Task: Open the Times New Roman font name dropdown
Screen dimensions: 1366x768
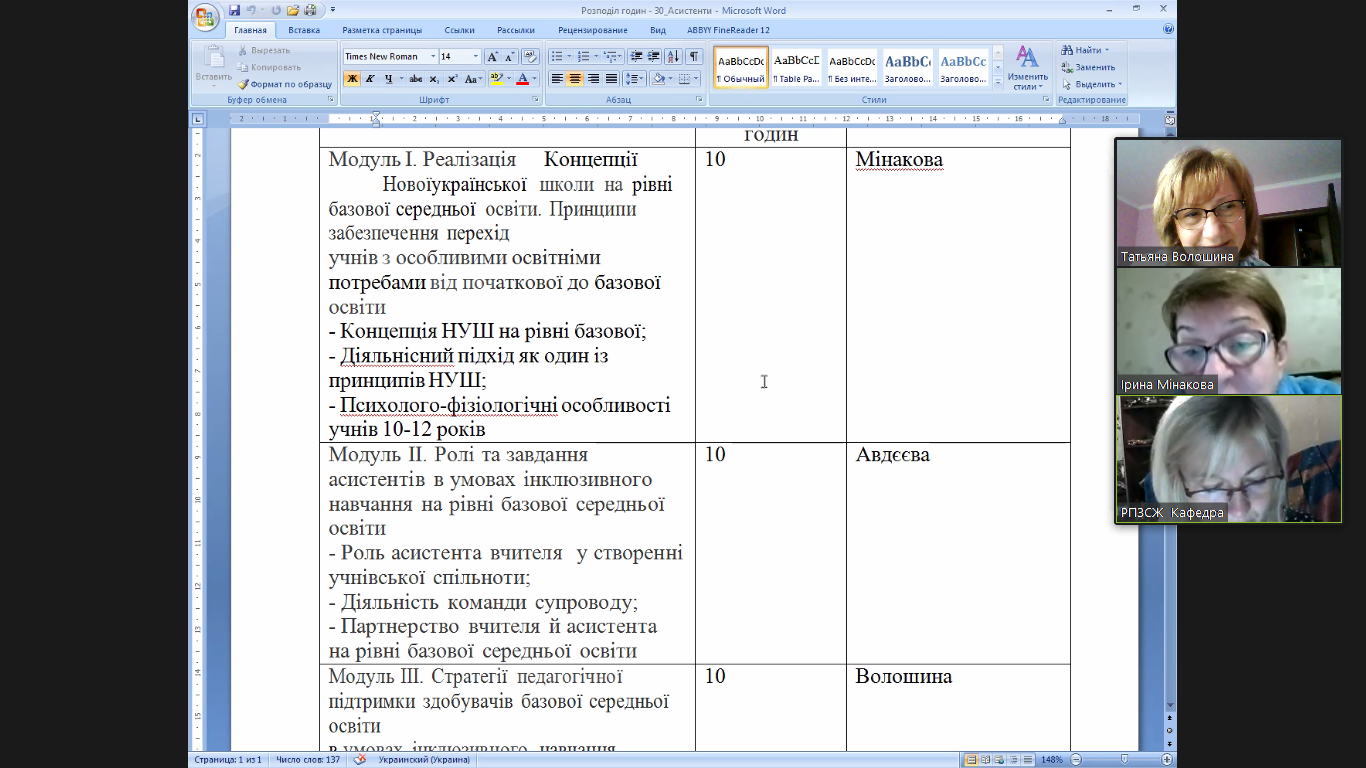Action: pos(433,57)
